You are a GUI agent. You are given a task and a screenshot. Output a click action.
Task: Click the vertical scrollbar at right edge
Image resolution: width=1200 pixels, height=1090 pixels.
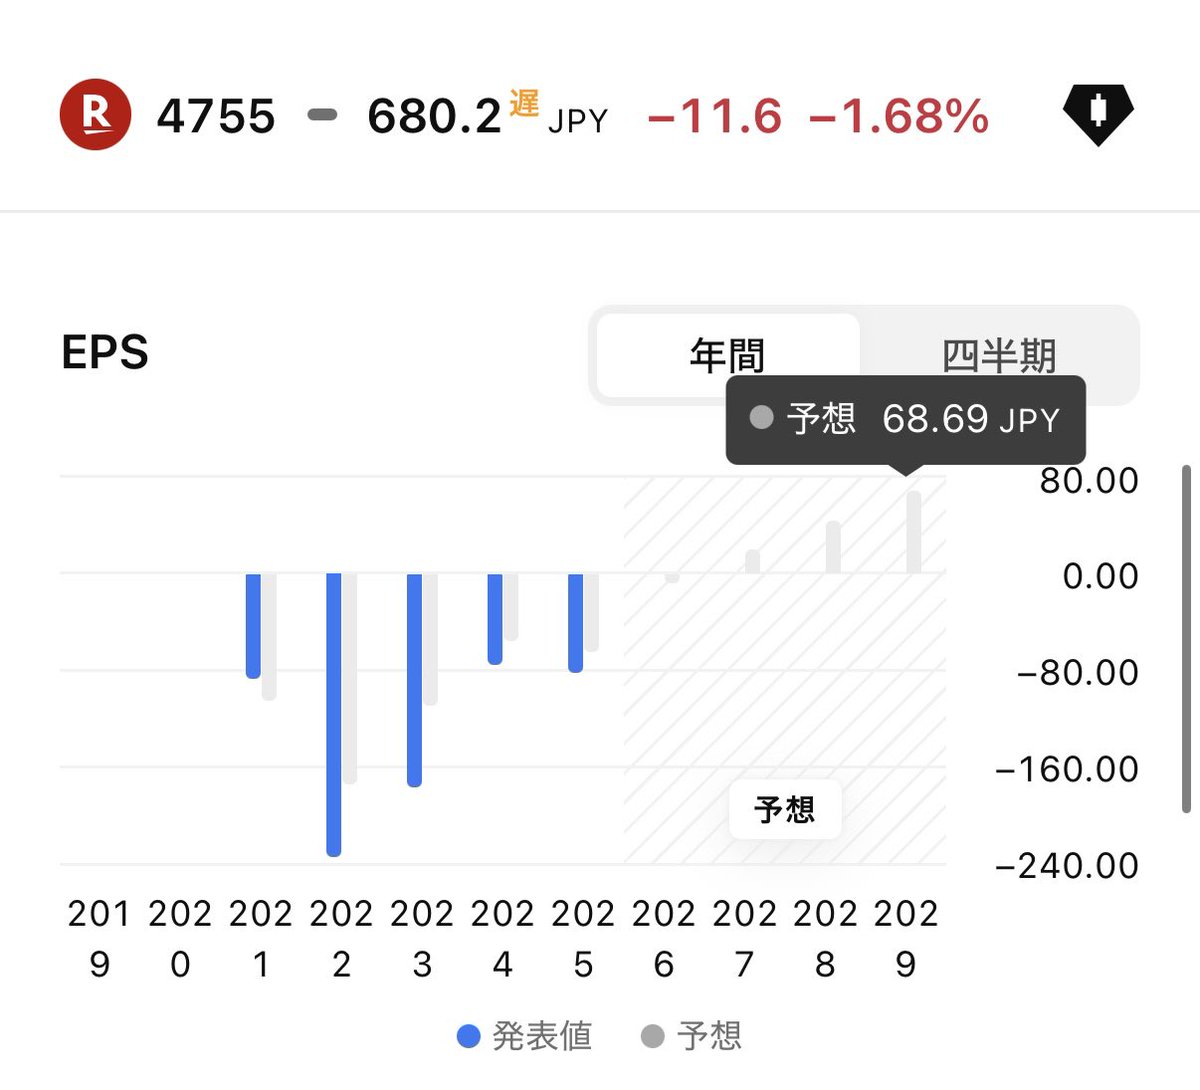pos(1186,638)
